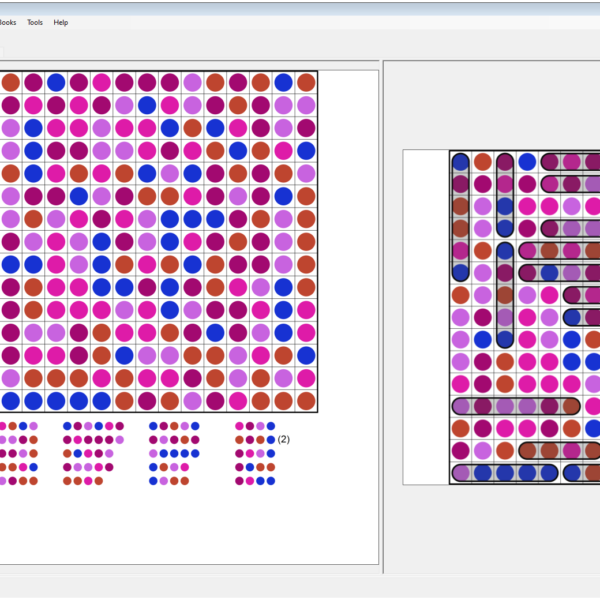Click the bottom-left blue circle in left puzzle grid

pos(11,400)
